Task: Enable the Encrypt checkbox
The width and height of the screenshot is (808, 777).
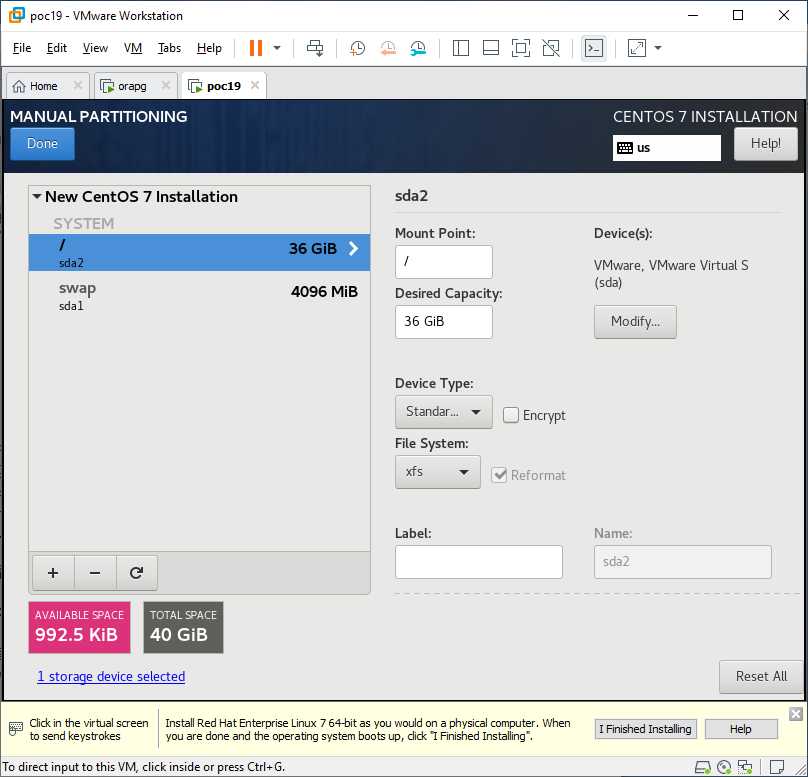Action: [511, 415]
